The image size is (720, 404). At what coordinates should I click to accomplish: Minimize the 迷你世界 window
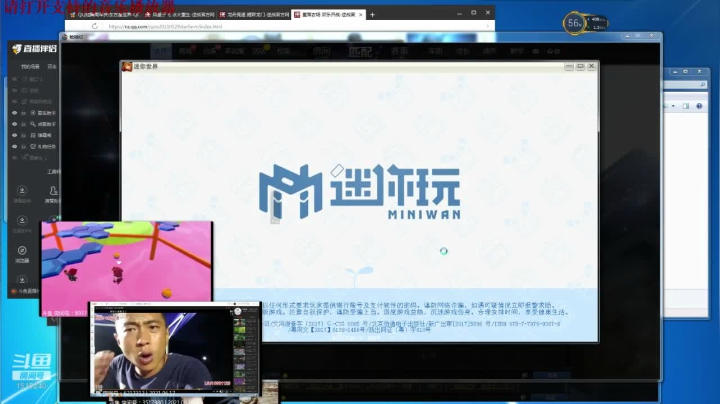(x=569, y=67)
